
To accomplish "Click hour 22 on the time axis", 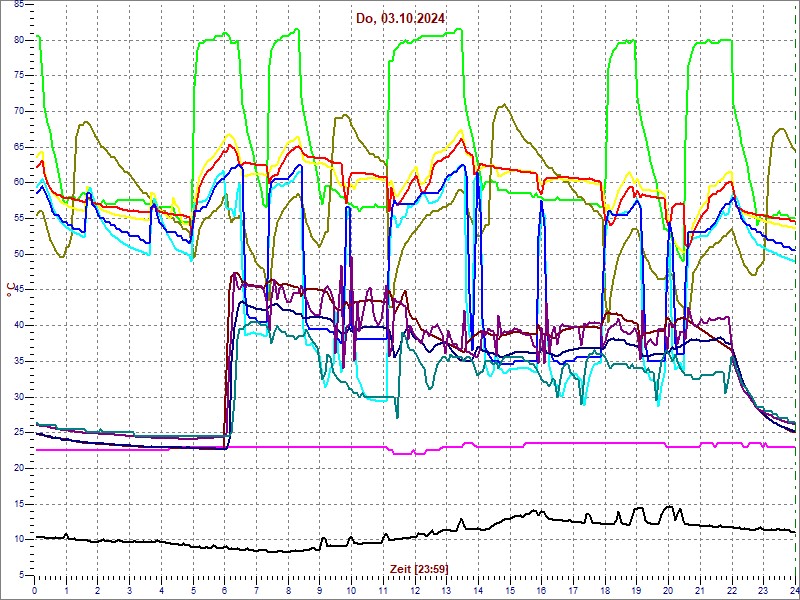I will coord(732,590).
